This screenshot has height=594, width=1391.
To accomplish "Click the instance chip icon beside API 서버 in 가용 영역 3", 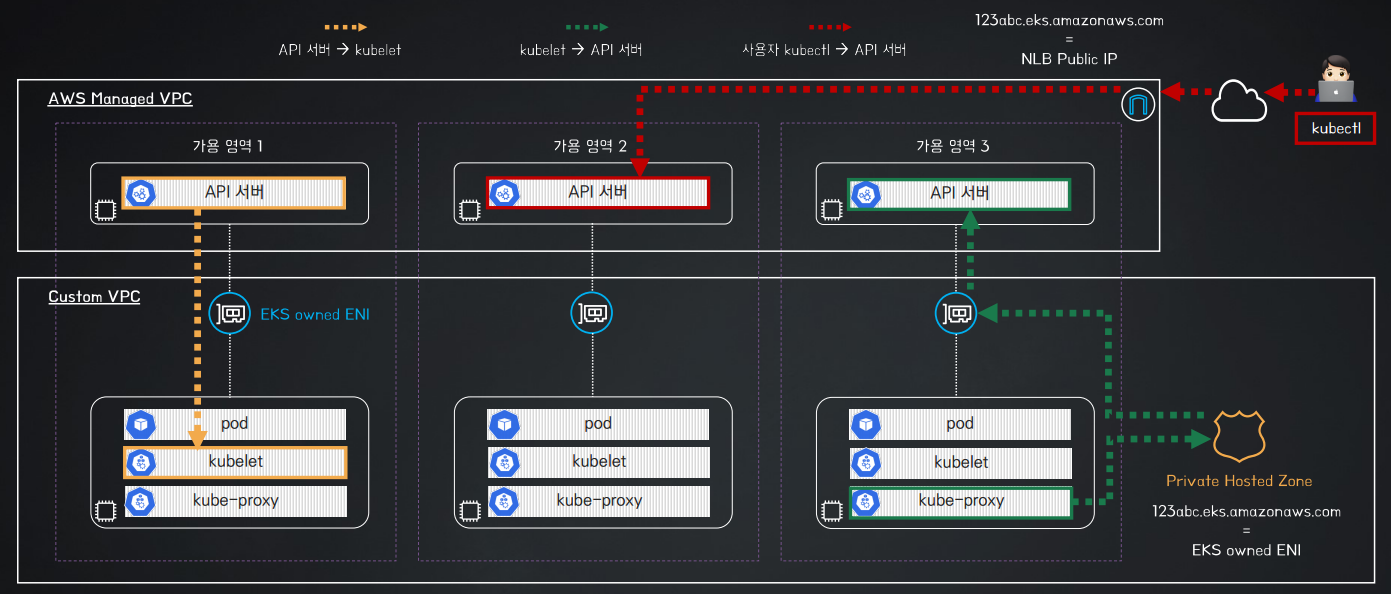I will pyautogui.click(x=829, y=210).
